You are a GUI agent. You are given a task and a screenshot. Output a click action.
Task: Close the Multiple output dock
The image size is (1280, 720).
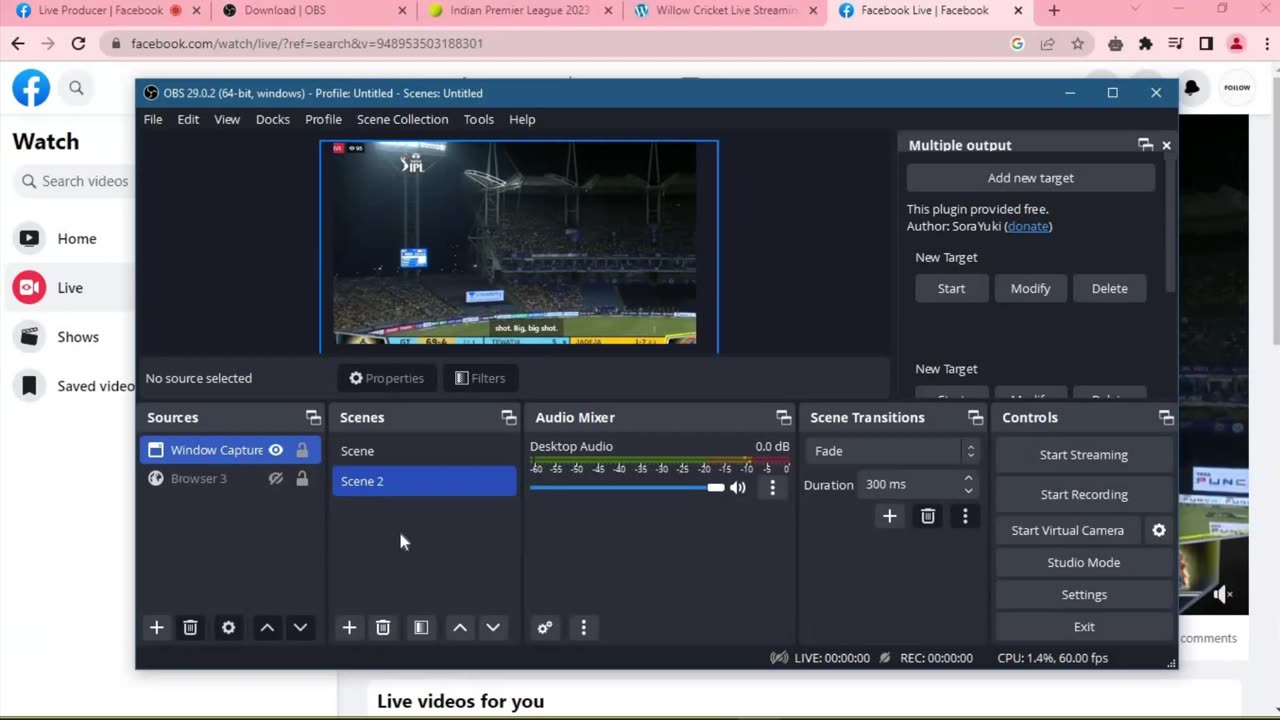click(x=1166, y=145)
